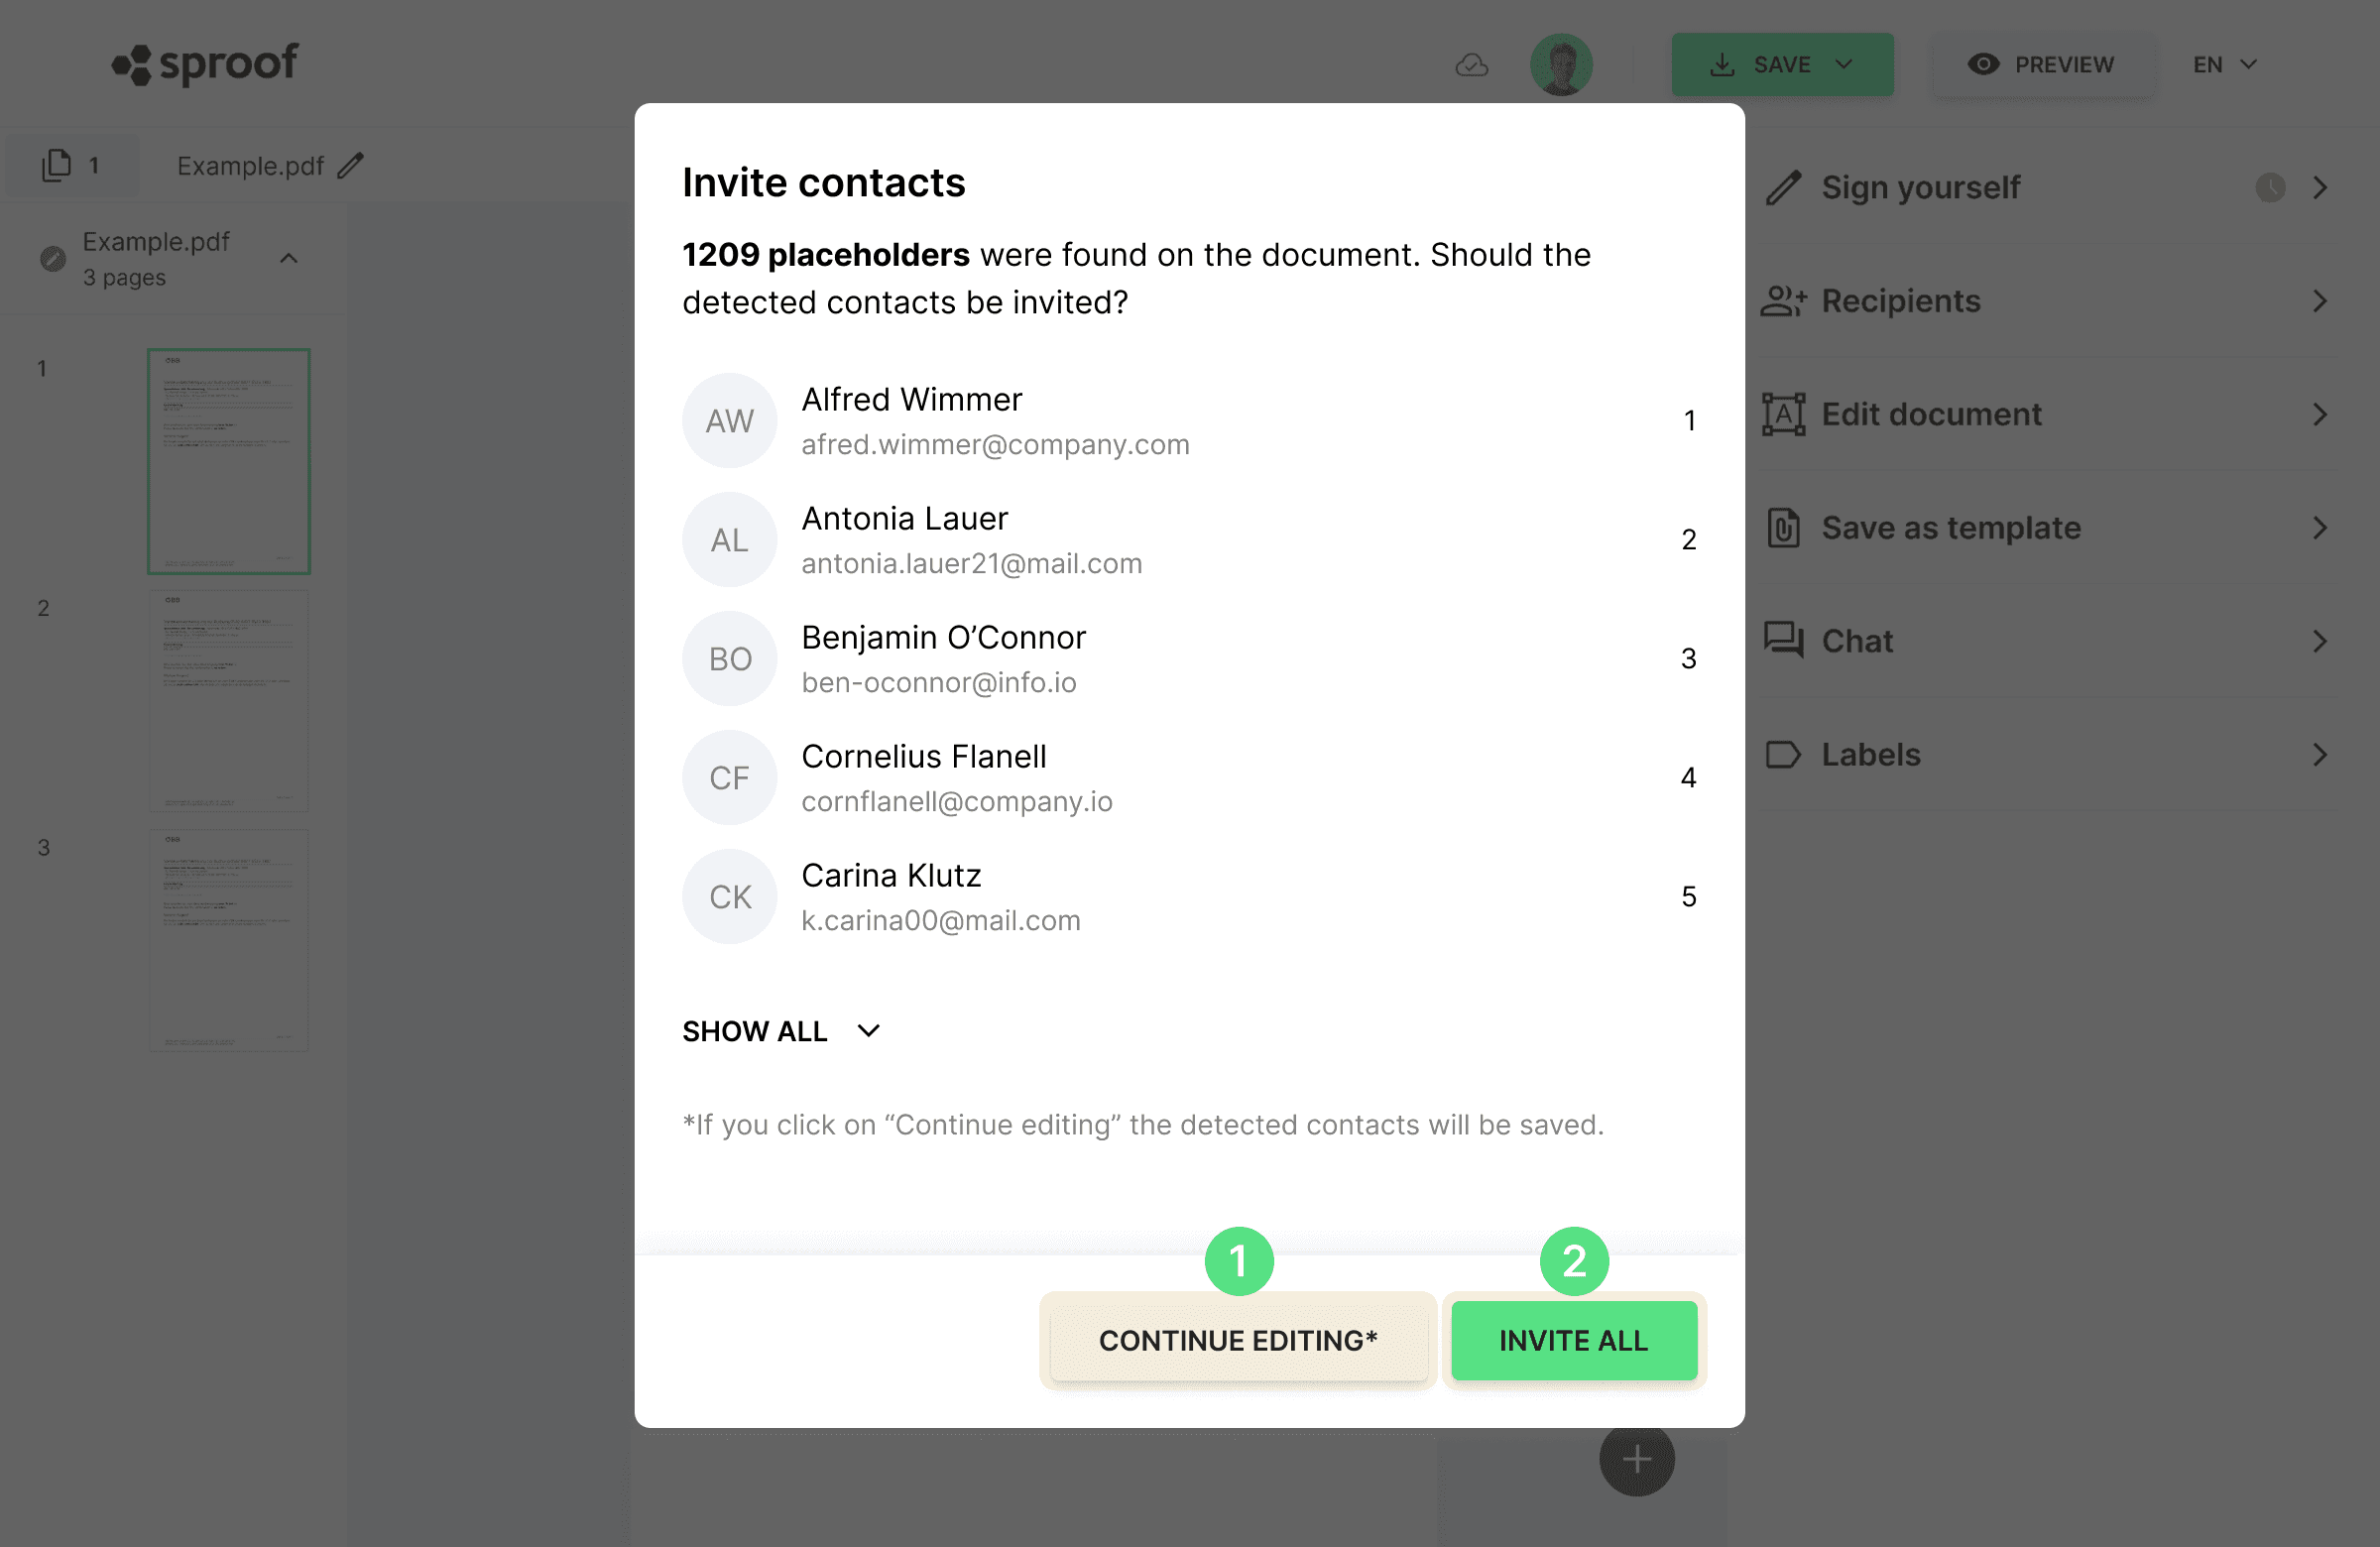This screenshot has width=2380, height=1547.
Task: Select the AW avatar for Alfred Wimmer
Action: (729, 421)
